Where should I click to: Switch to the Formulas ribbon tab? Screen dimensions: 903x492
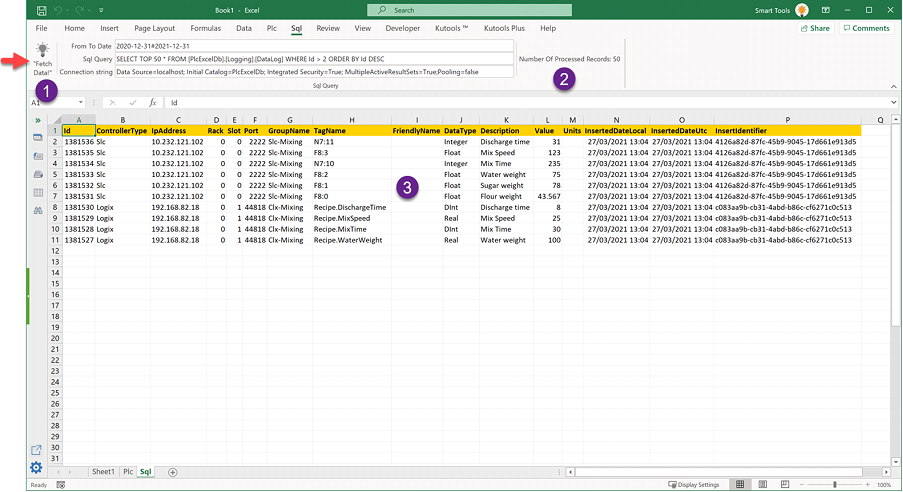click(206, 28)
